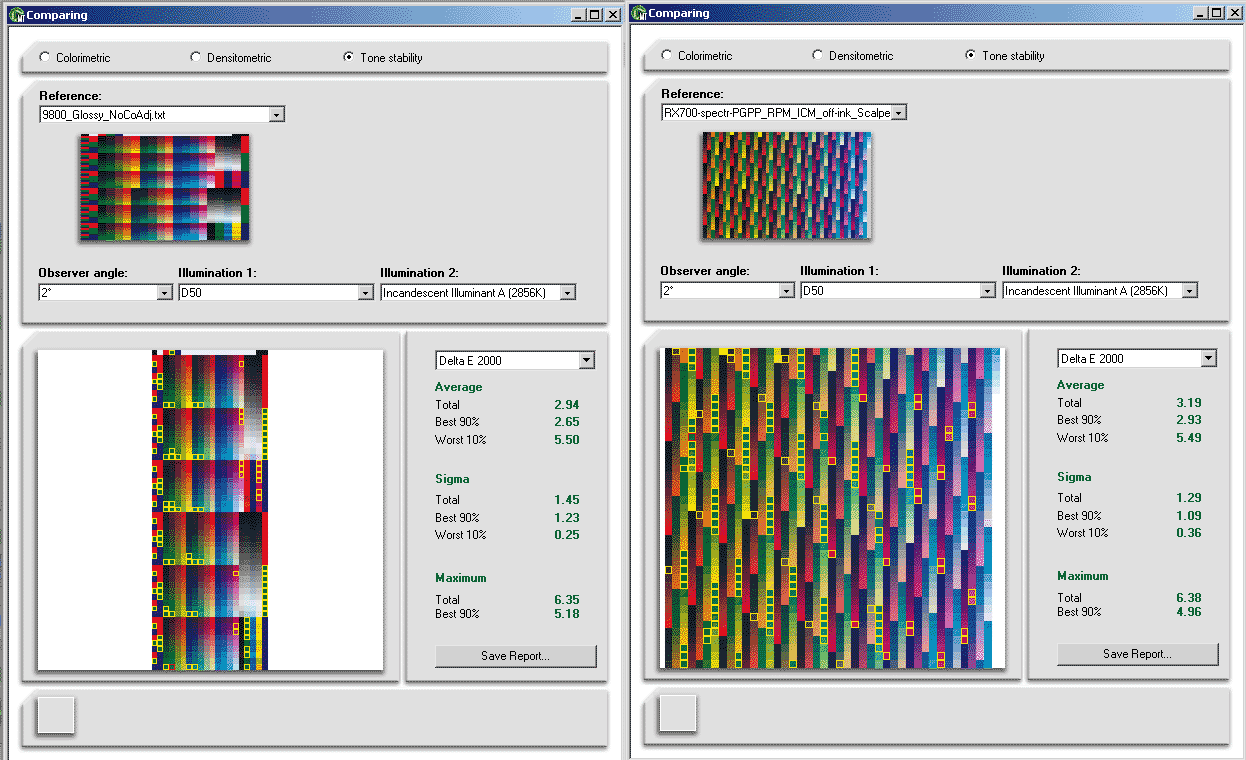The width and height of the screenshot is (1246, 760).
Task: Click Maximum Best 90% value 5.18 in left window
Action: pos(567,614)
